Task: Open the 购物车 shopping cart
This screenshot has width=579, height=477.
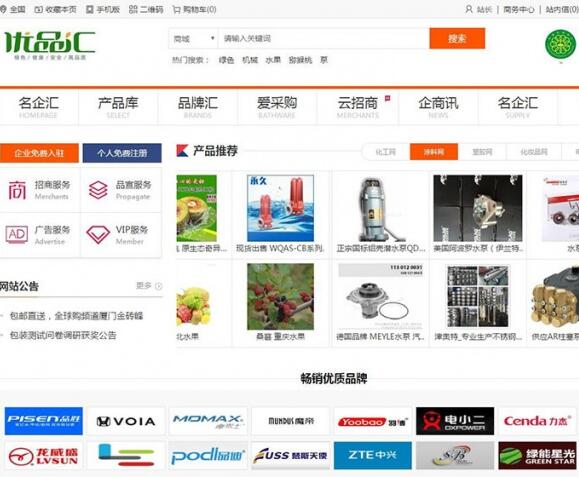Action: tap(195, 9)
